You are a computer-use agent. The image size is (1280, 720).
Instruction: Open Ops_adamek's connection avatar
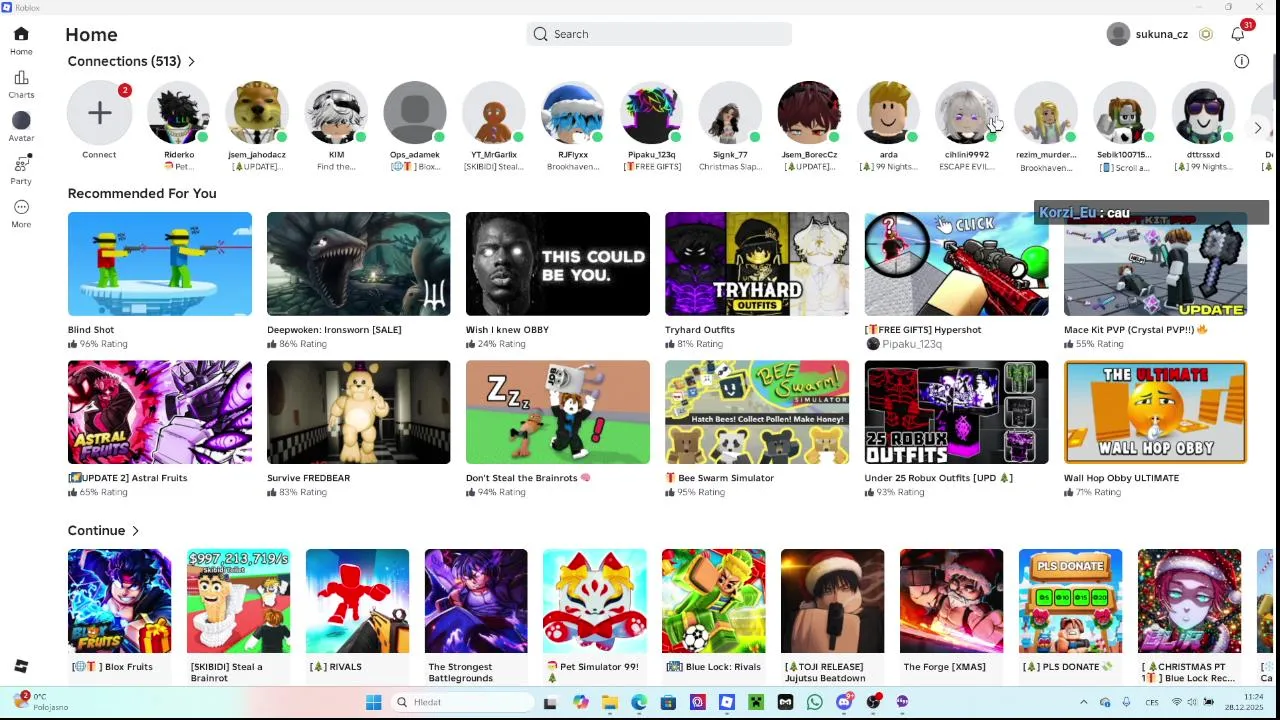(415, 113)
